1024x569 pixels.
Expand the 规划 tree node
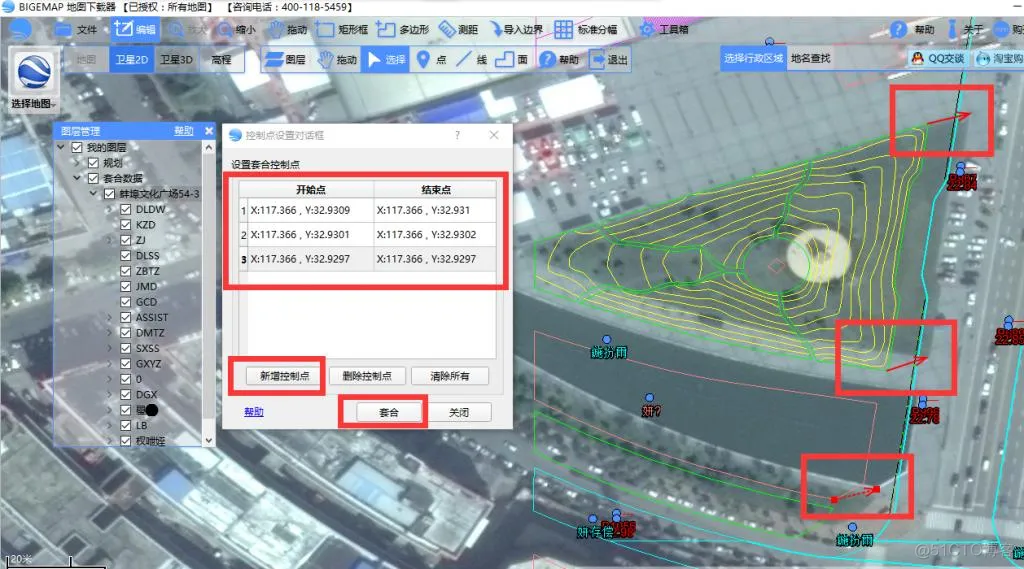coord(77,163)
